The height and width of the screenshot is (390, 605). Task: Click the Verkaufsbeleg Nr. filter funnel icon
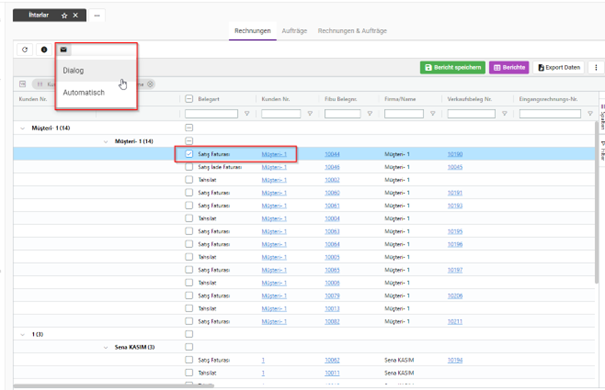(x=504, y=113)
